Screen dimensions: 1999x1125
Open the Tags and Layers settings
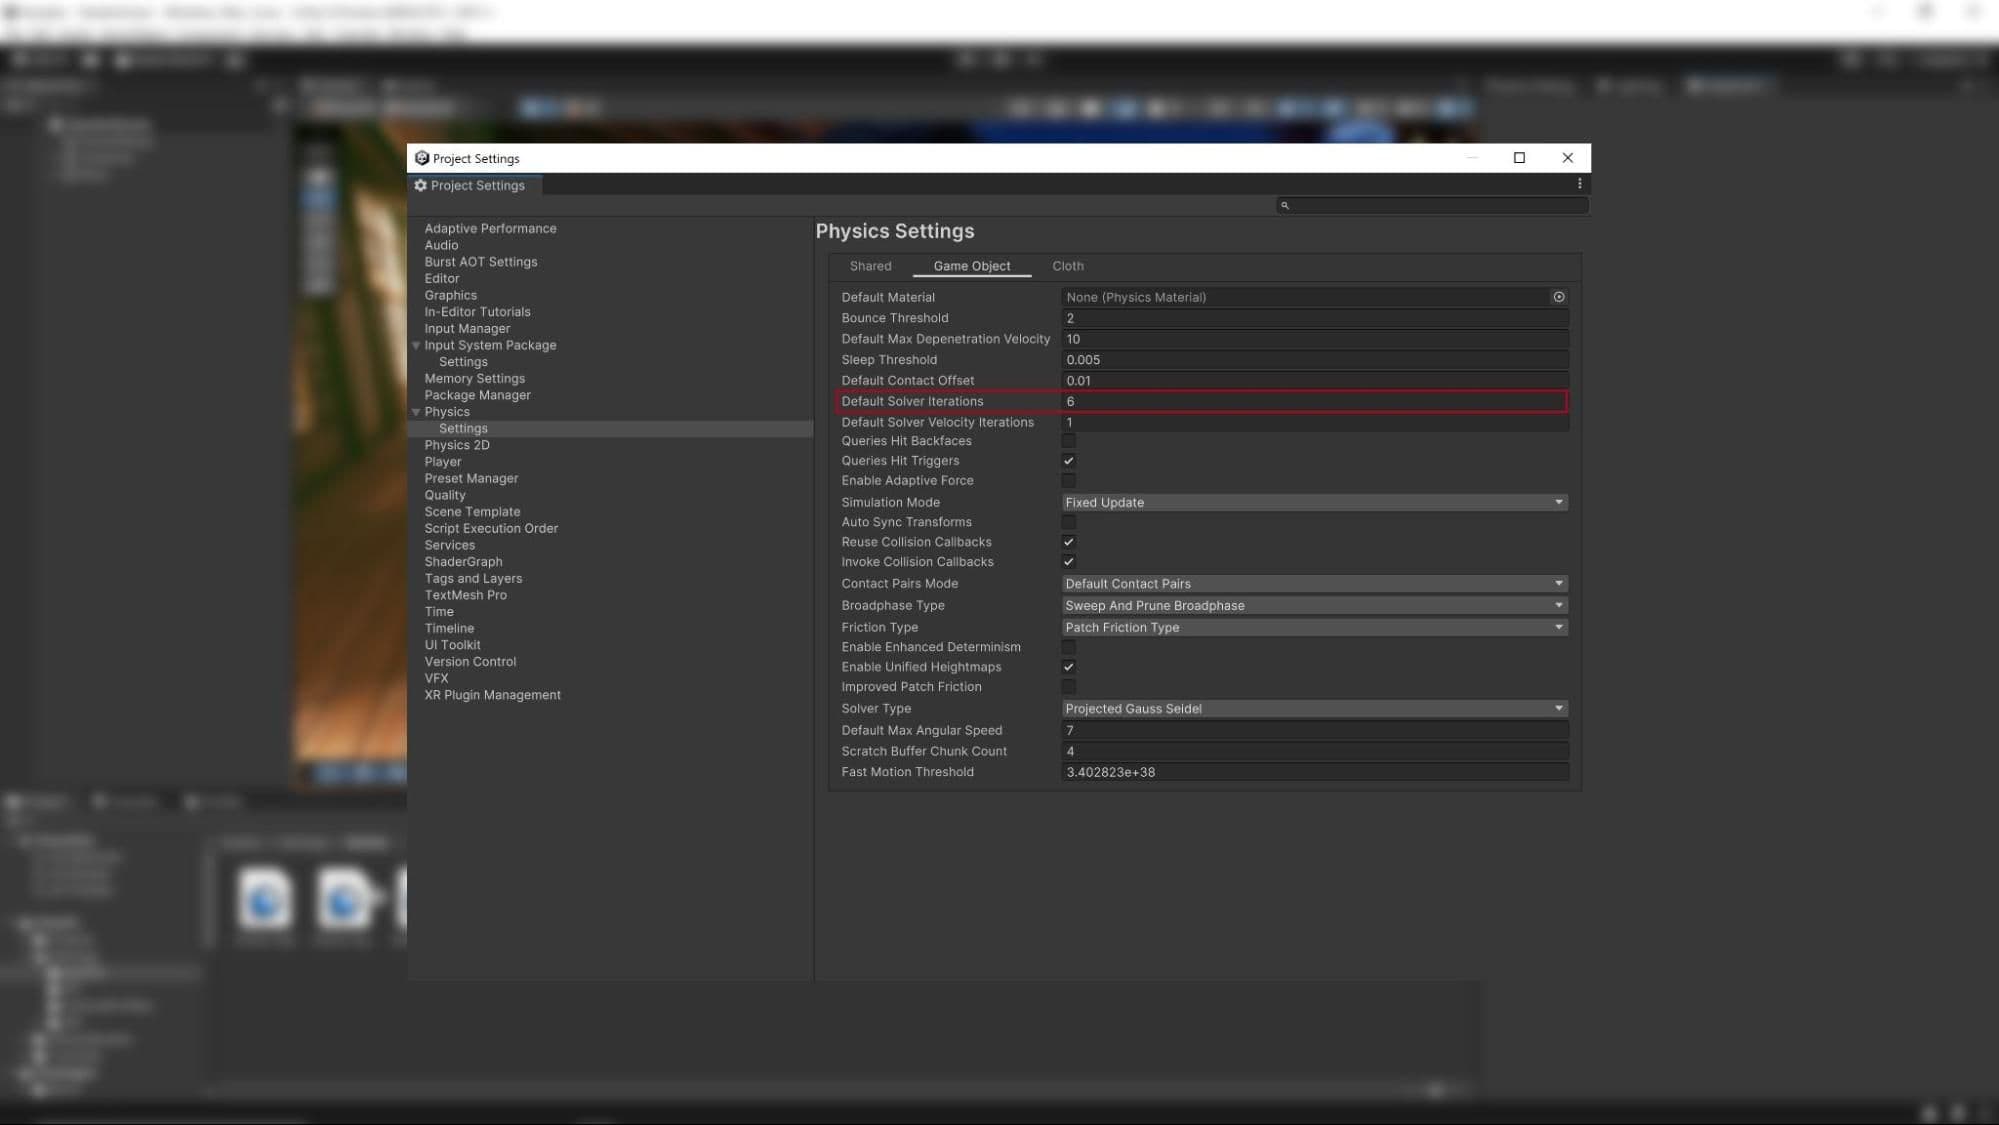pyautogui.click(x=472, y=578)
